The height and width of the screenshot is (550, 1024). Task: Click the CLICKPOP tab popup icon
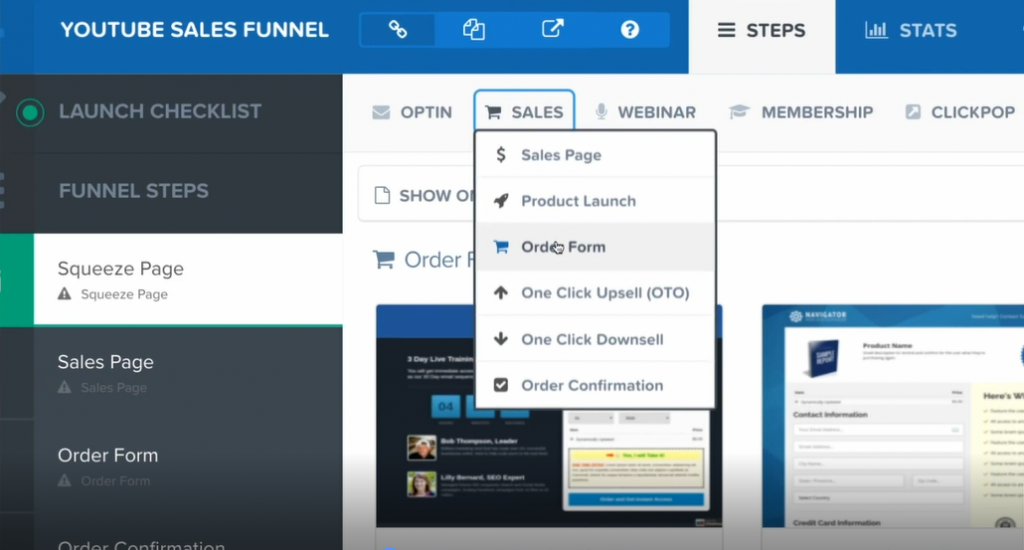[912, 112]
